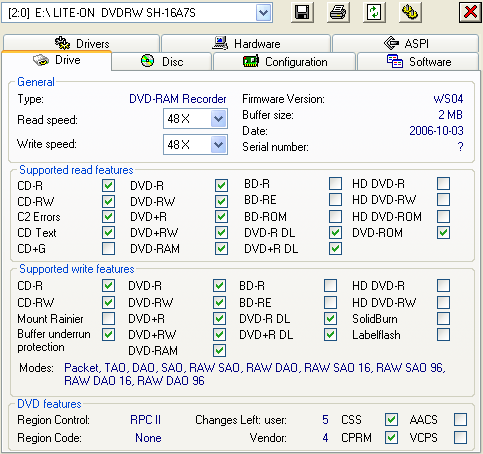
Task: Toggle CD Text checkbox
Action: click(x=108, y=233)
